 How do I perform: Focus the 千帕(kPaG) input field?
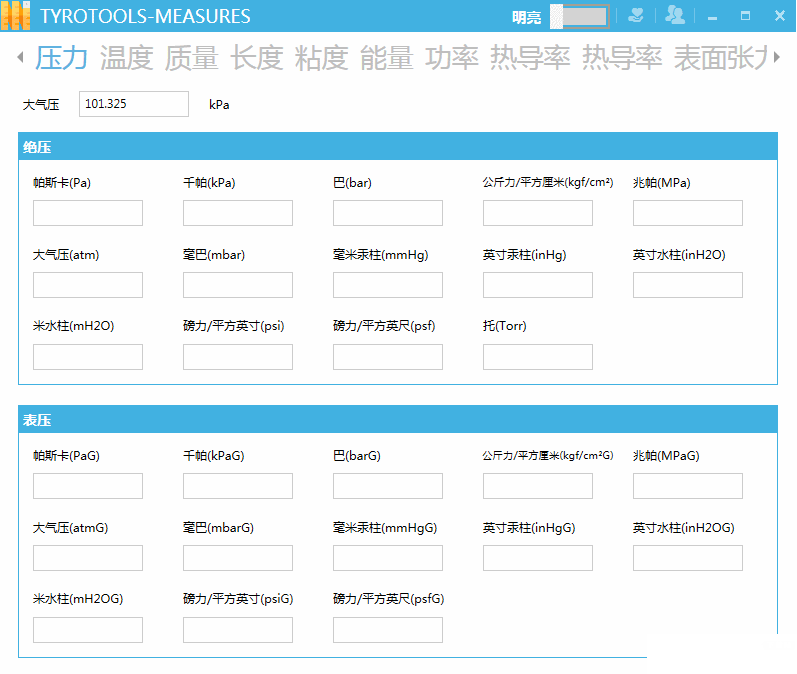(238, 486)
